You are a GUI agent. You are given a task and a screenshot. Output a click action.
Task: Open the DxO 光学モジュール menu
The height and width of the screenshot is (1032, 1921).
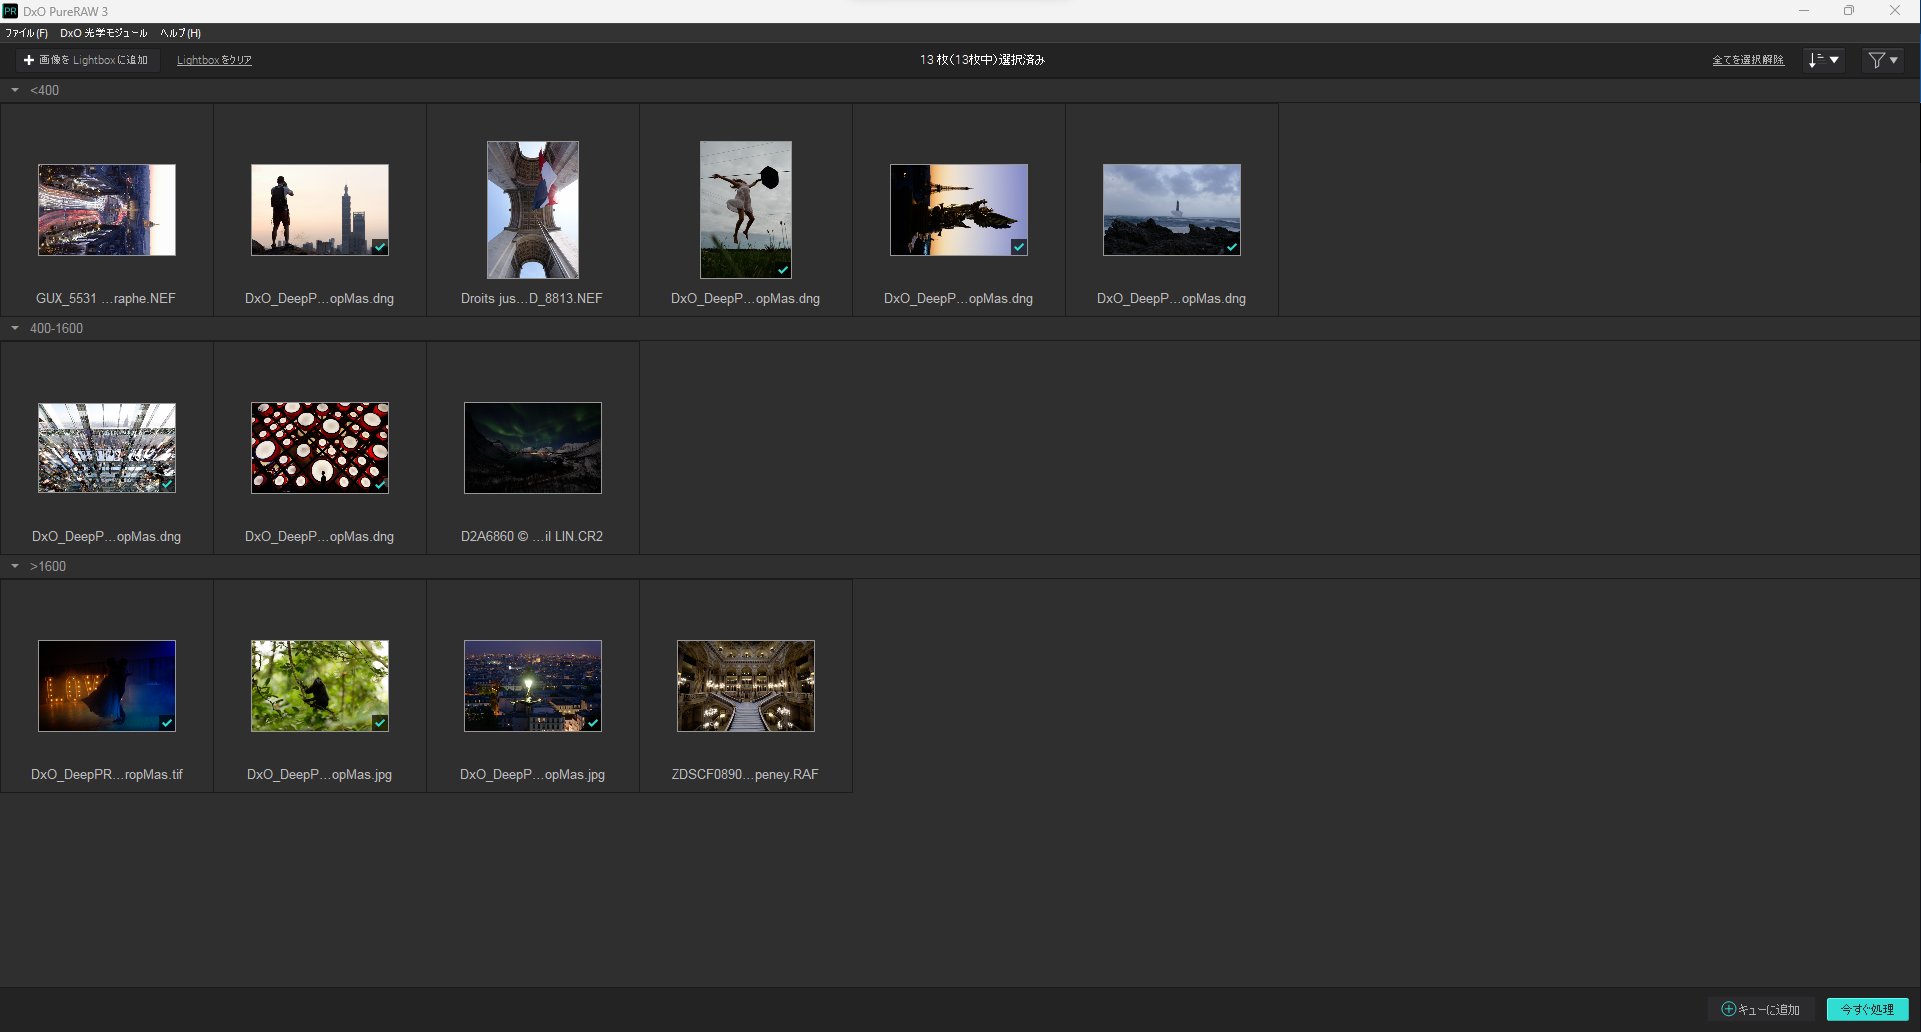click(x=104, y=33)
